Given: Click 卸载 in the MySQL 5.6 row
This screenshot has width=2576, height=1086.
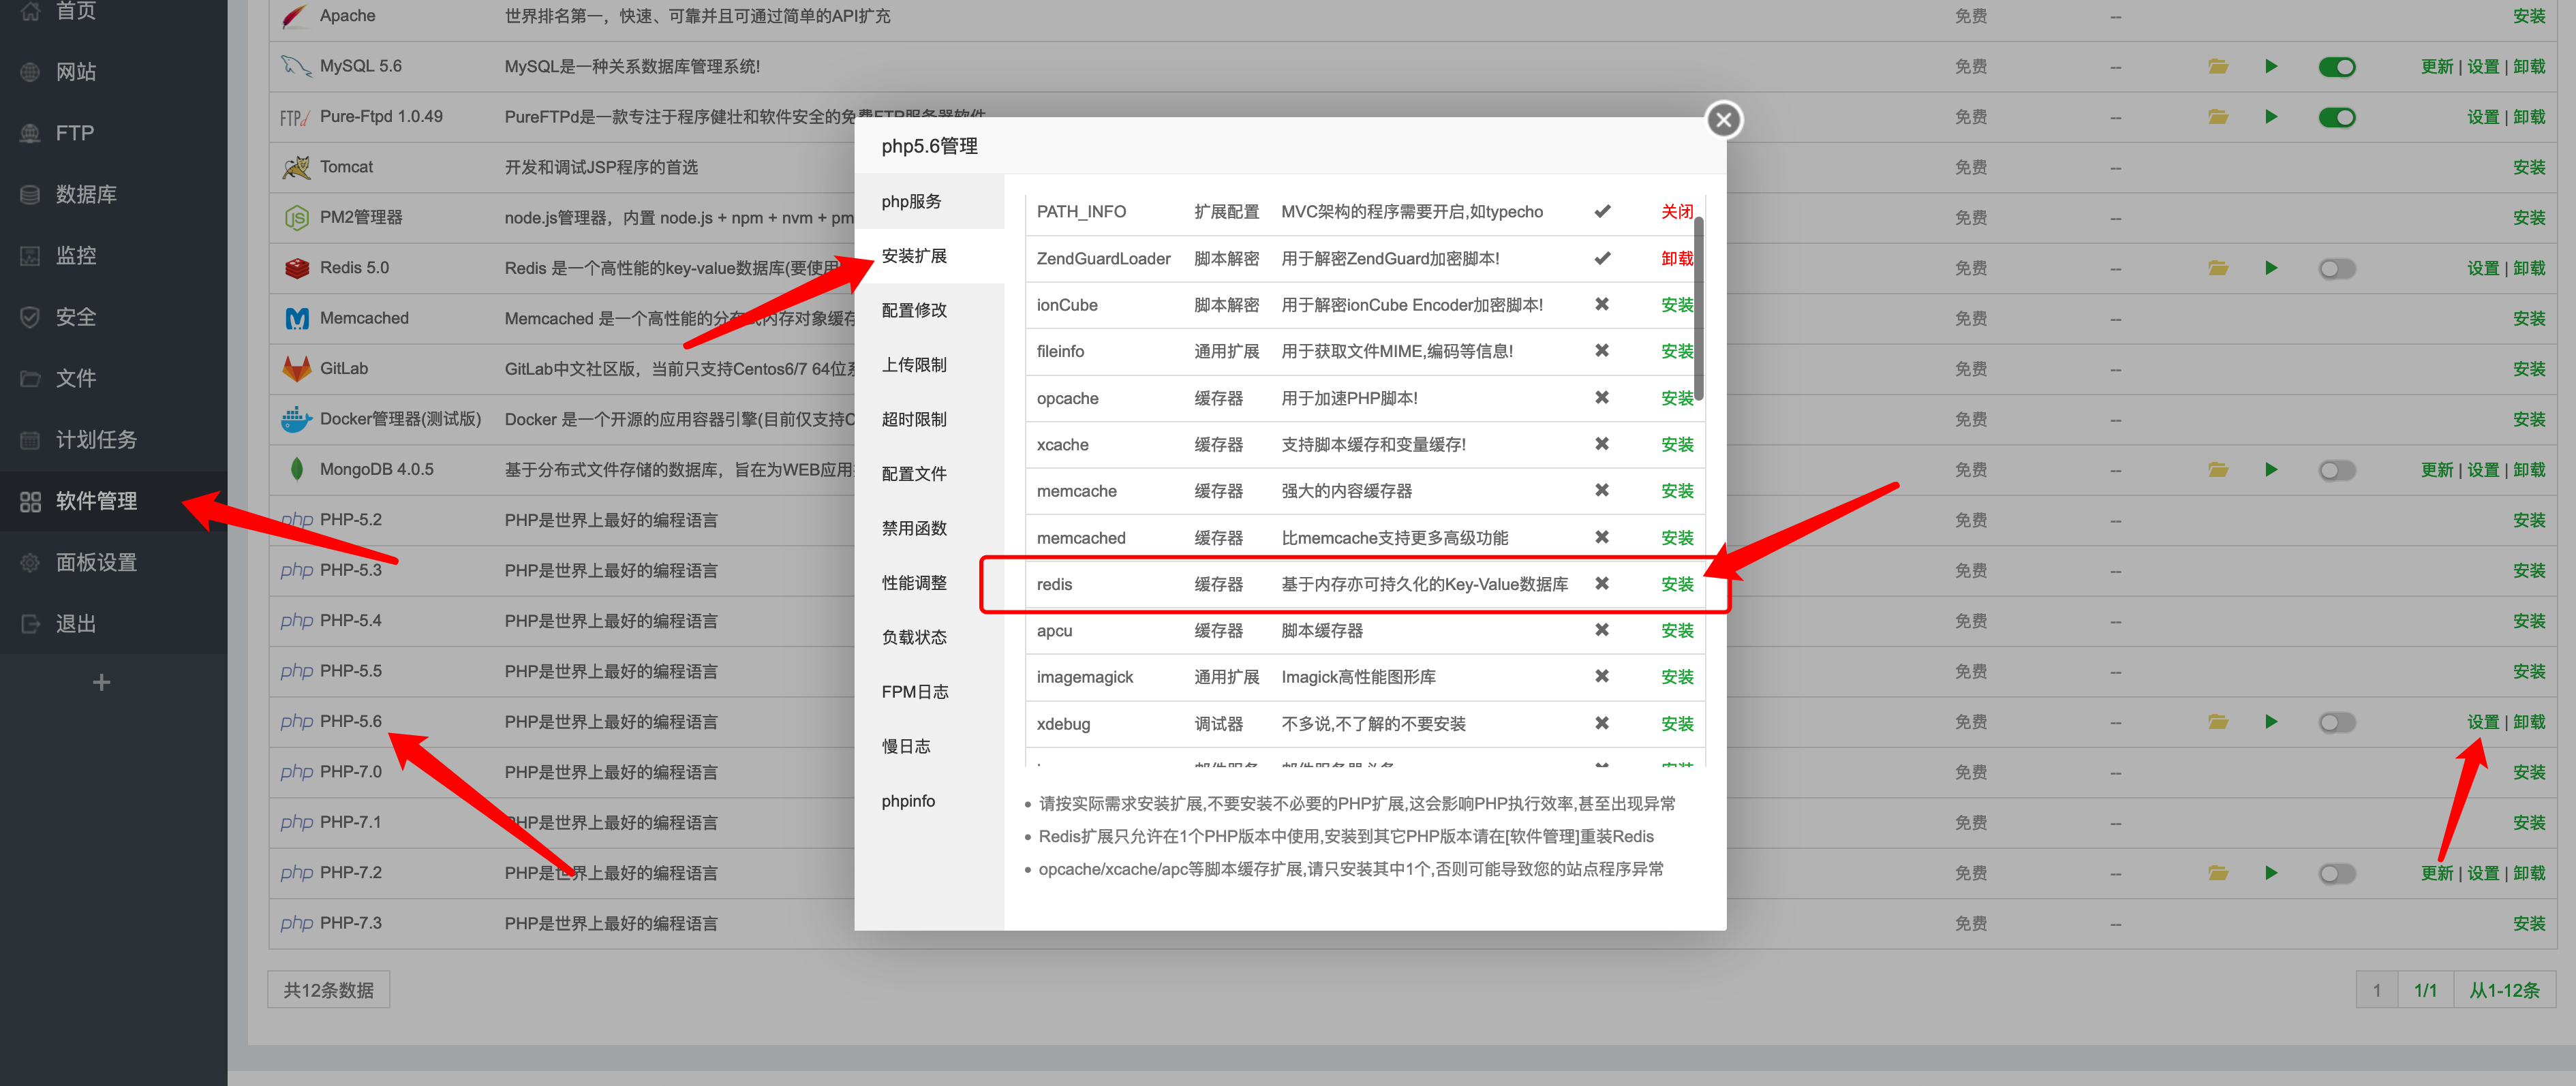Looking at the screenshot, I should pyautogui.click(x=2528, y=67).
